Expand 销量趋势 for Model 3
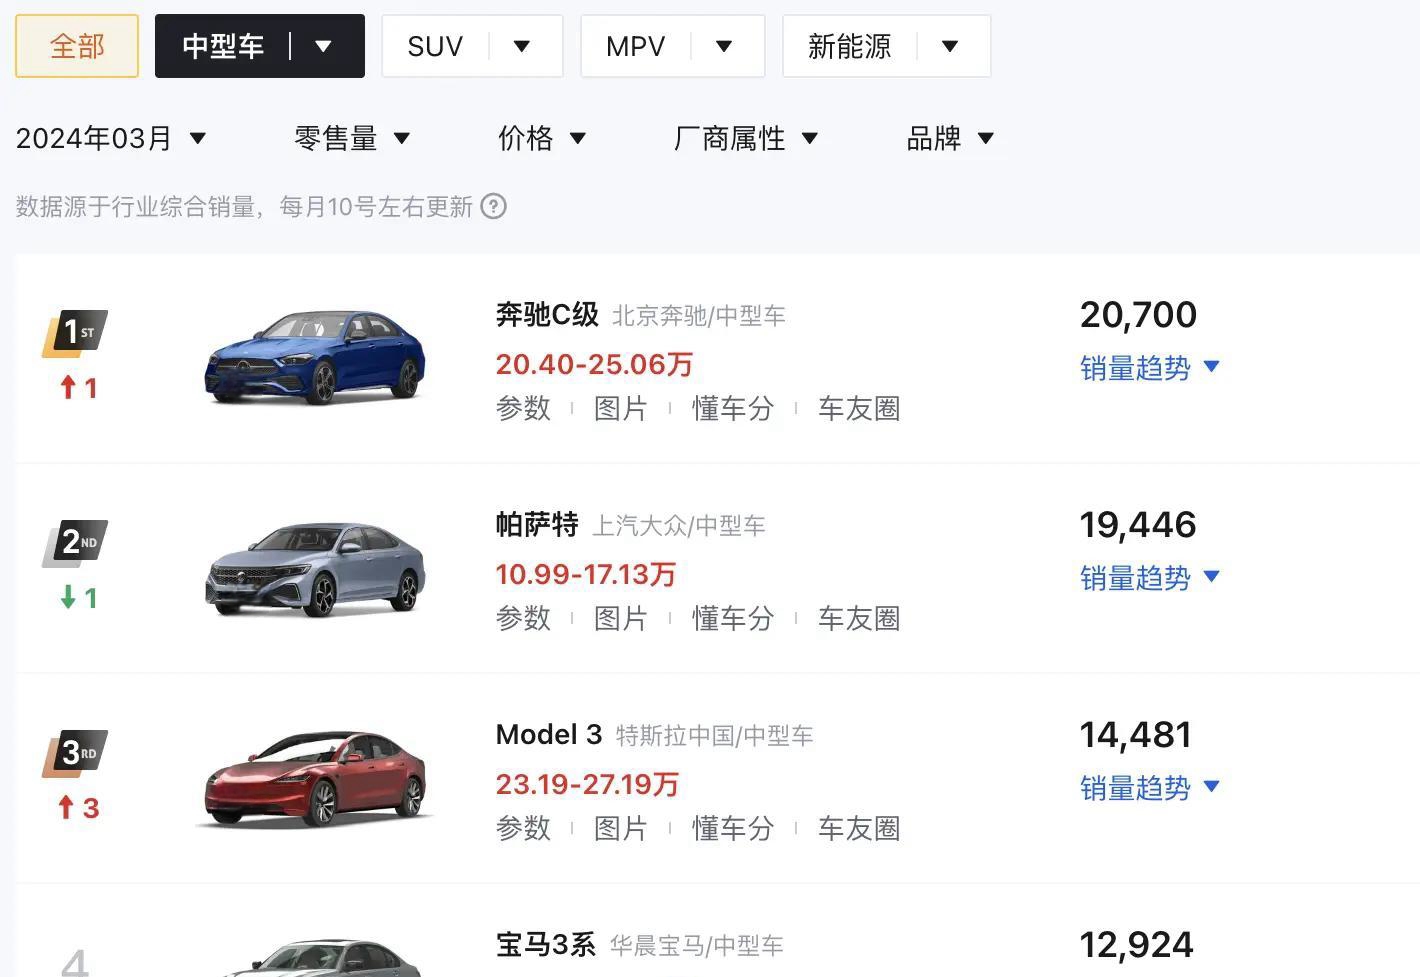 pos(1150,787)
